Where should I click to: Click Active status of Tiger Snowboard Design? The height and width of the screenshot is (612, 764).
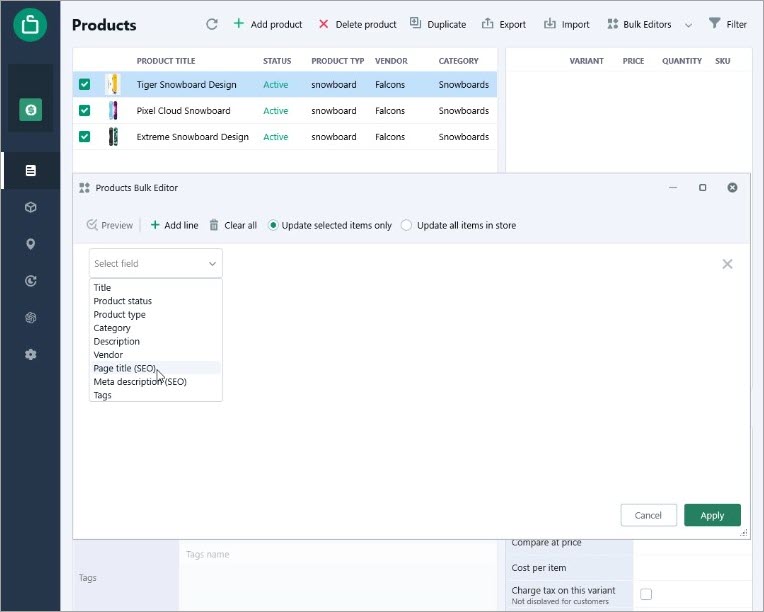pyautogui.click(x=275, y=84)
